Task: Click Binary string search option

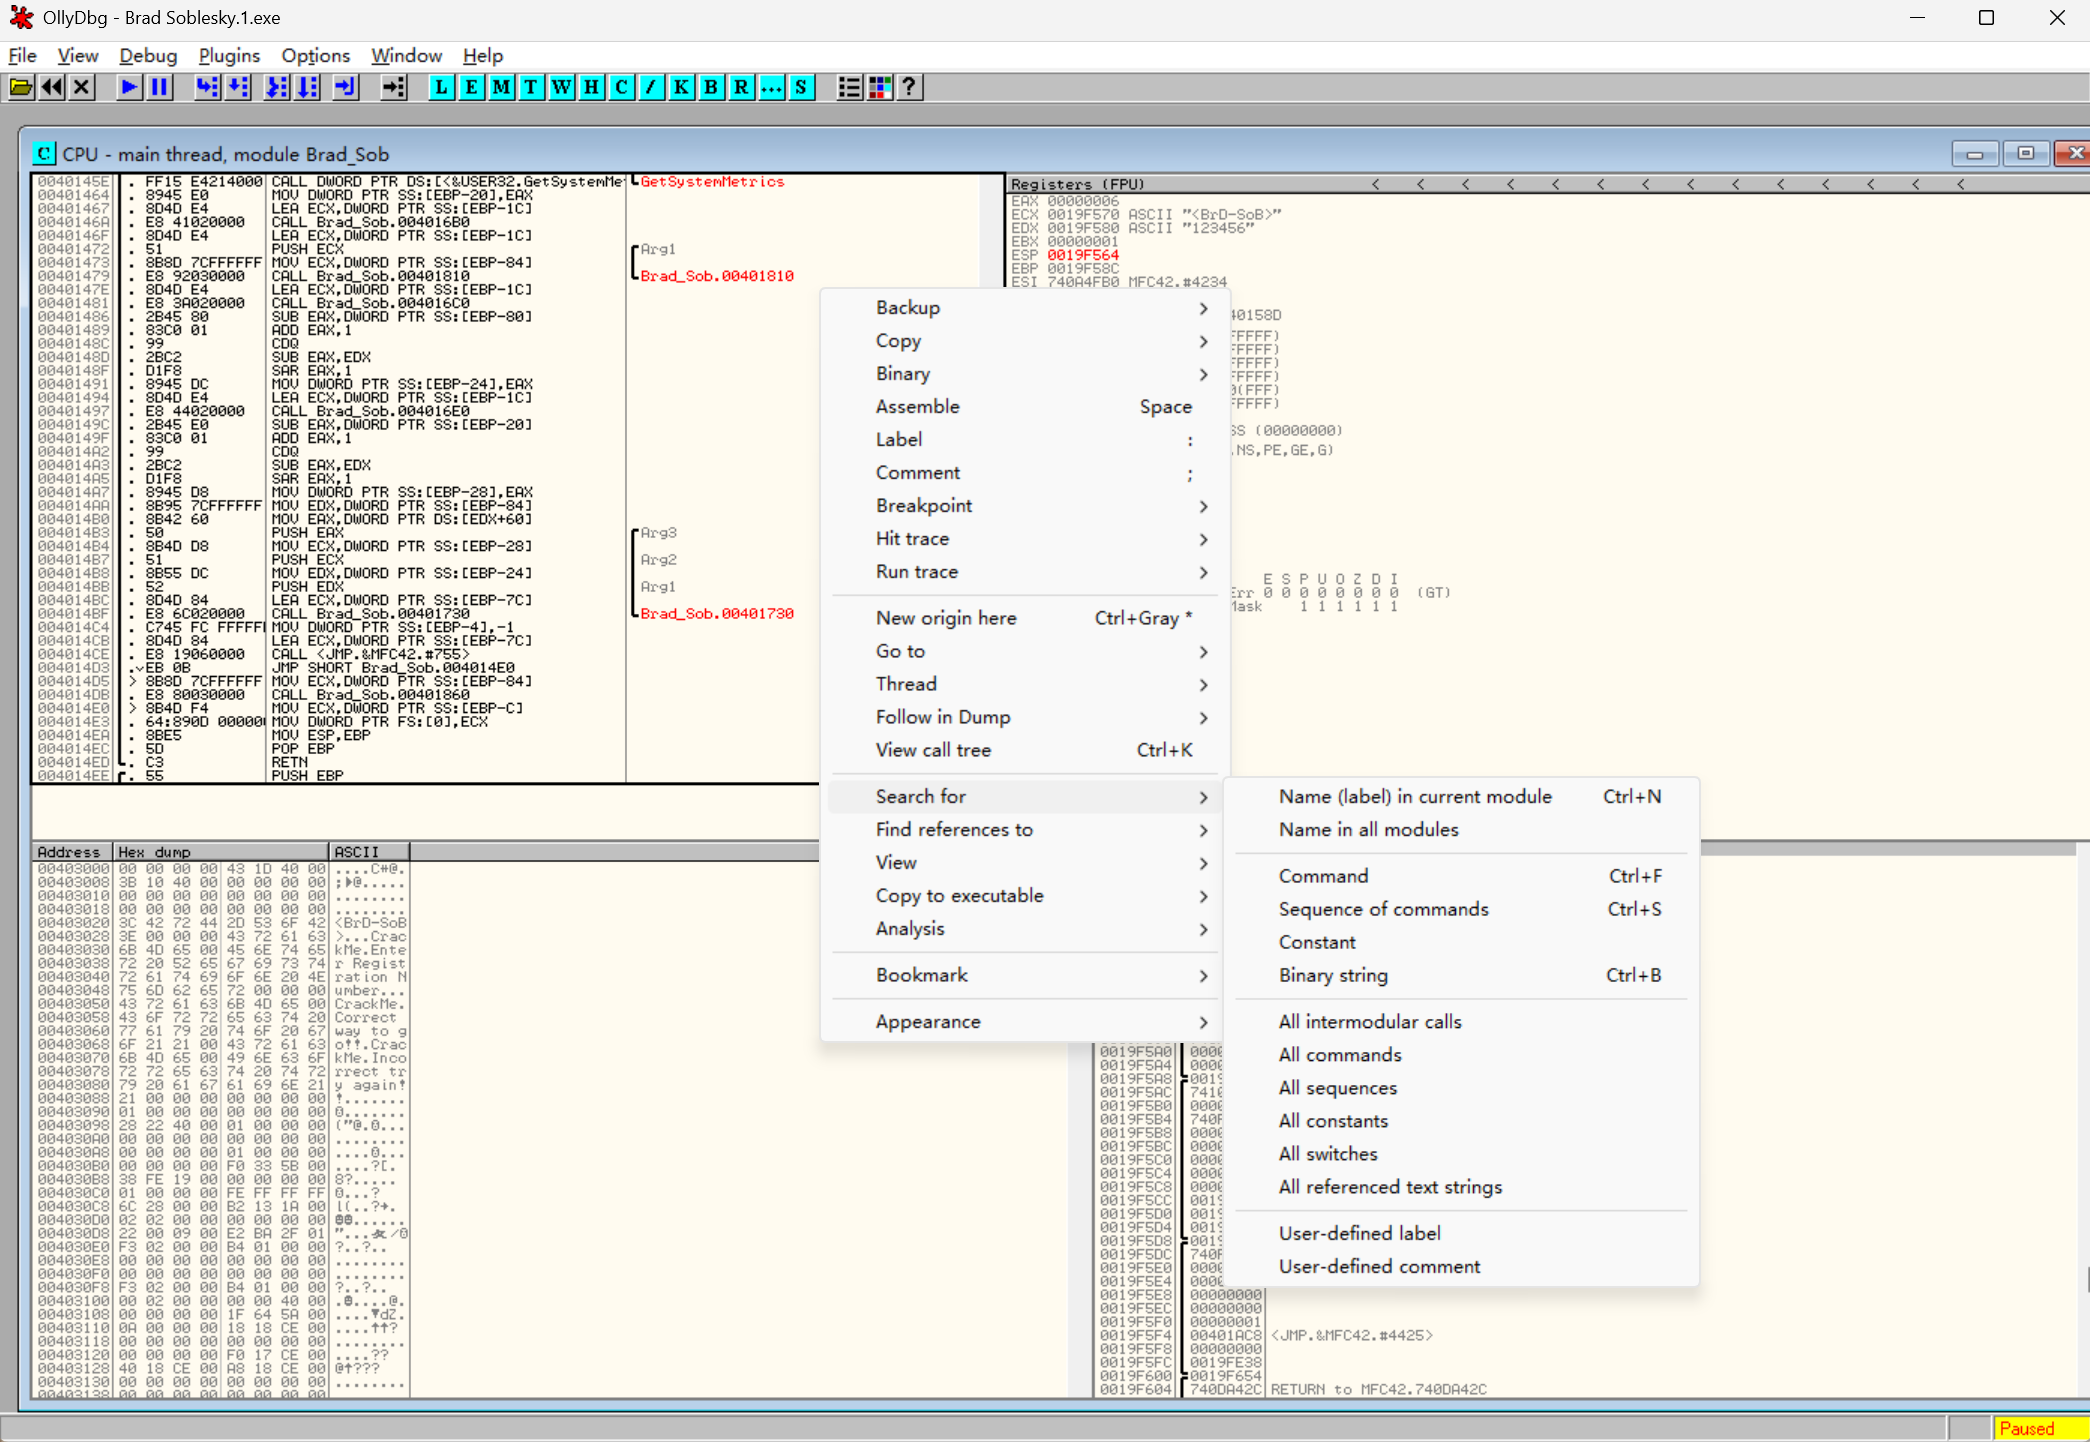Action: coord(1332,975)
